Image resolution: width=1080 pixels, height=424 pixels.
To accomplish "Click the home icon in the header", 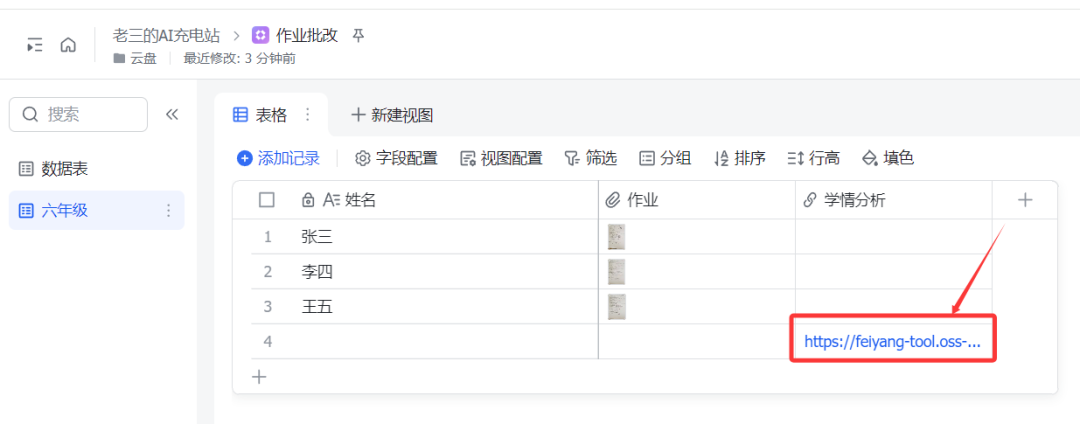I will 68,45.
